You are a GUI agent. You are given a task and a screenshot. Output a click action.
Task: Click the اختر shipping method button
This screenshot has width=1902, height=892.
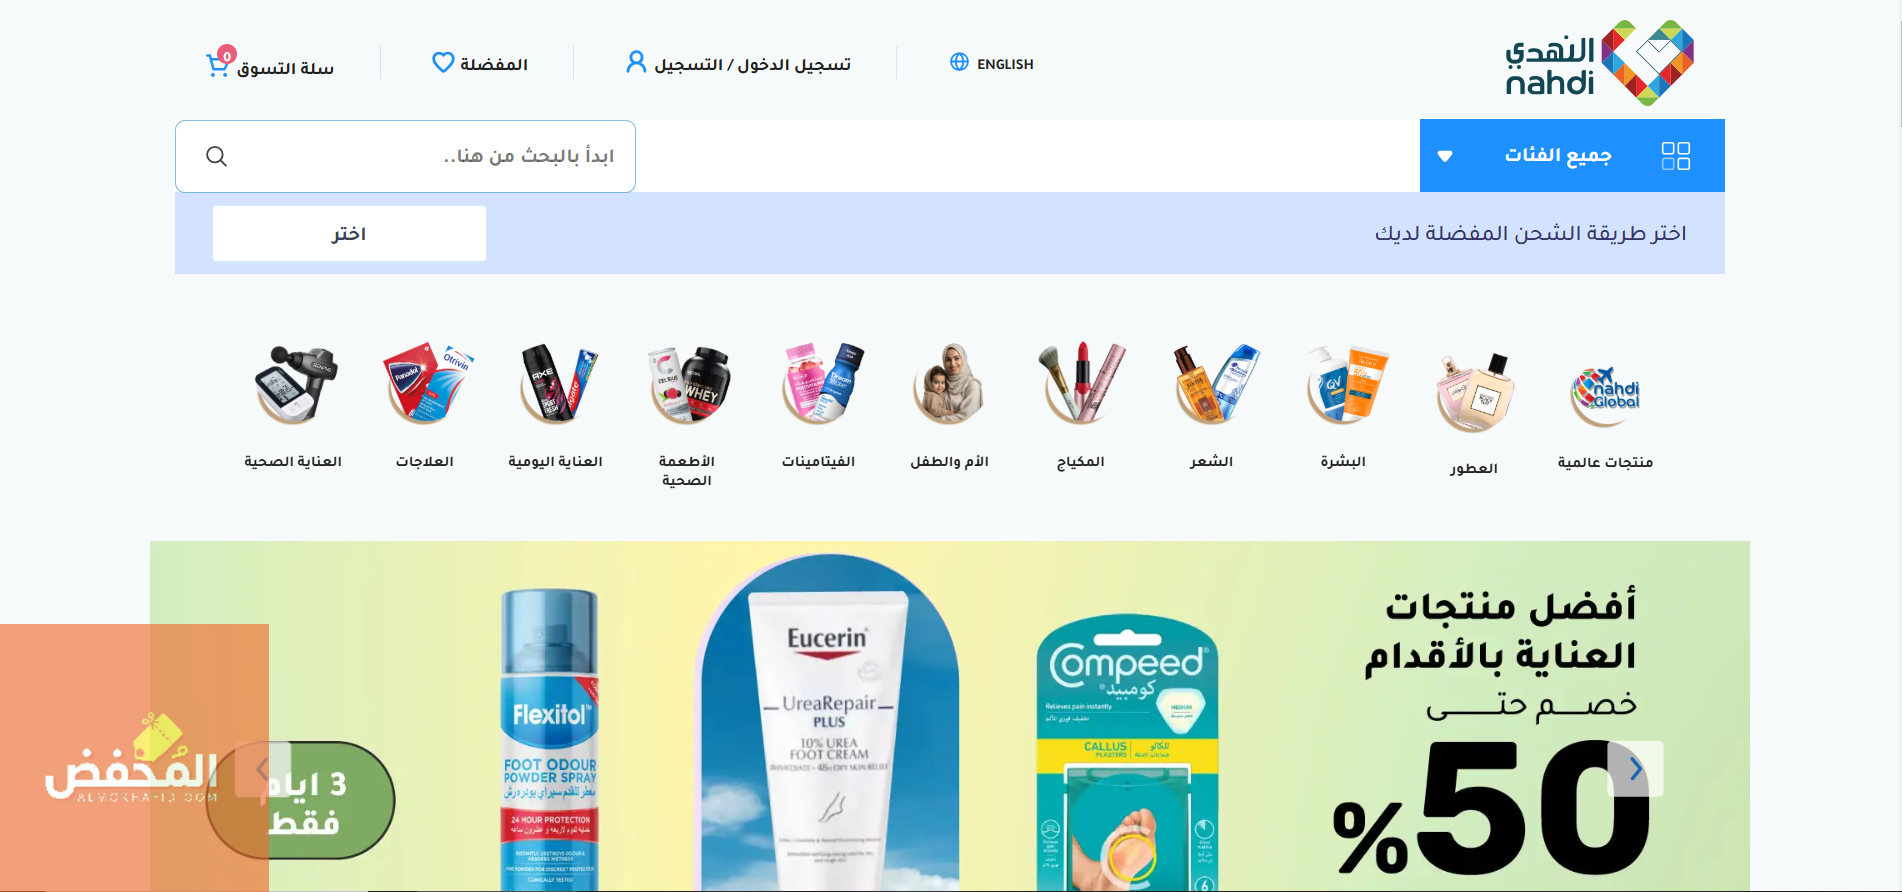349,234
